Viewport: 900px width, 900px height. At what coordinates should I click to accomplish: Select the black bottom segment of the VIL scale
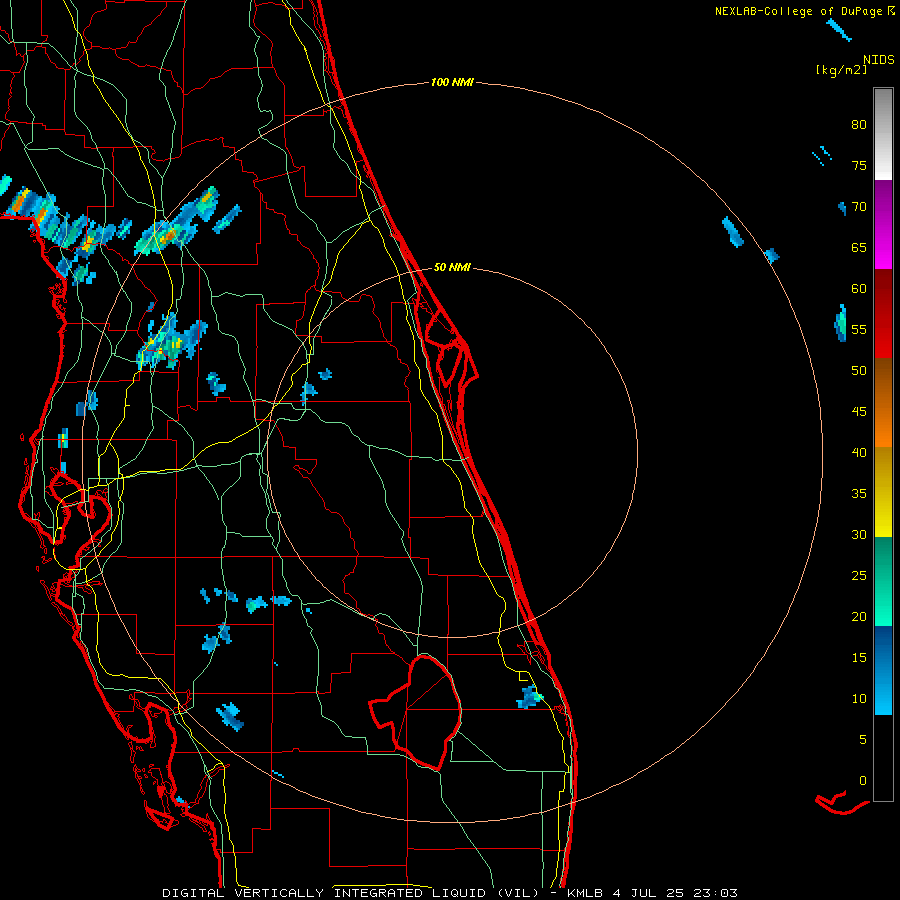click(x=883, y=757)
